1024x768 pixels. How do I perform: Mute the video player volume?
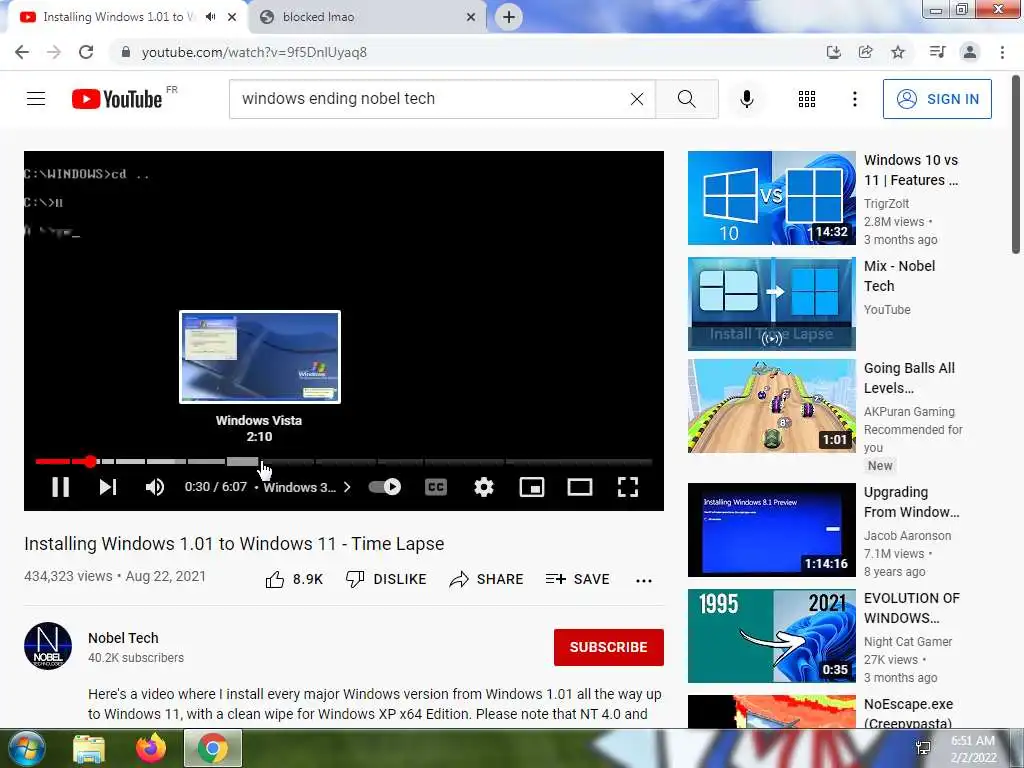click(x=155, y=487)
